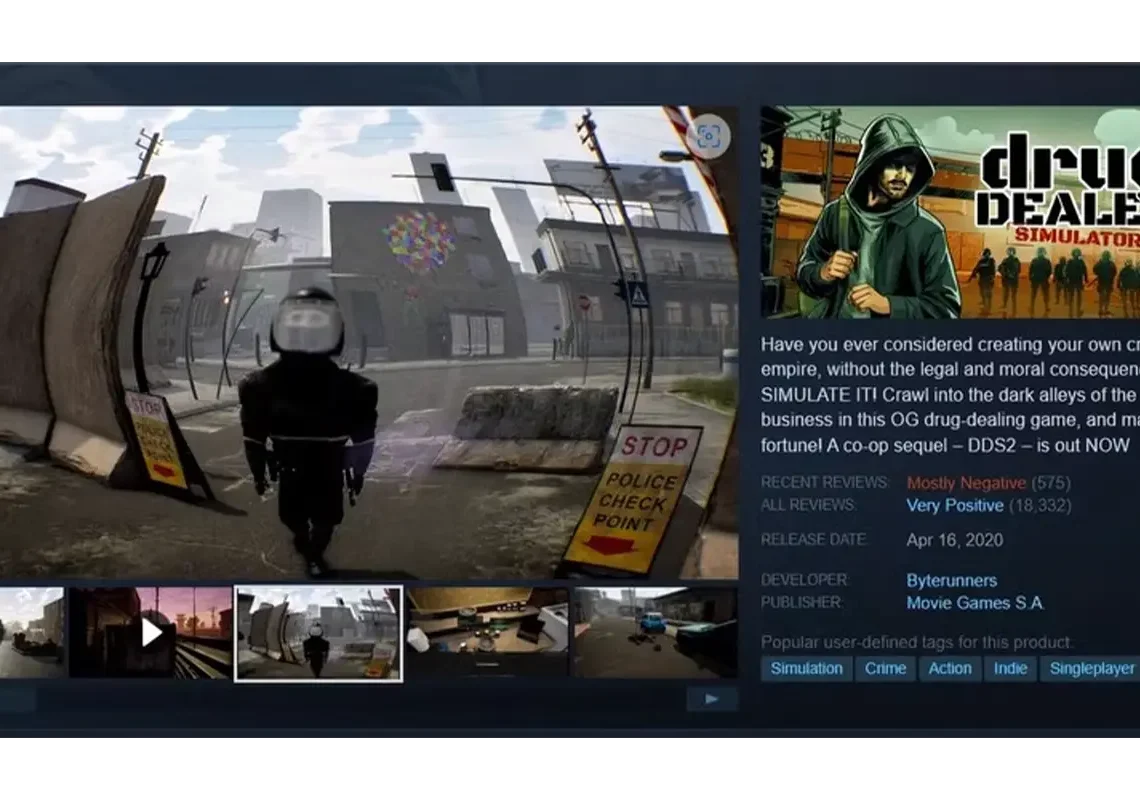
Task: Click the game description paragraph
Action: point(950,395)
